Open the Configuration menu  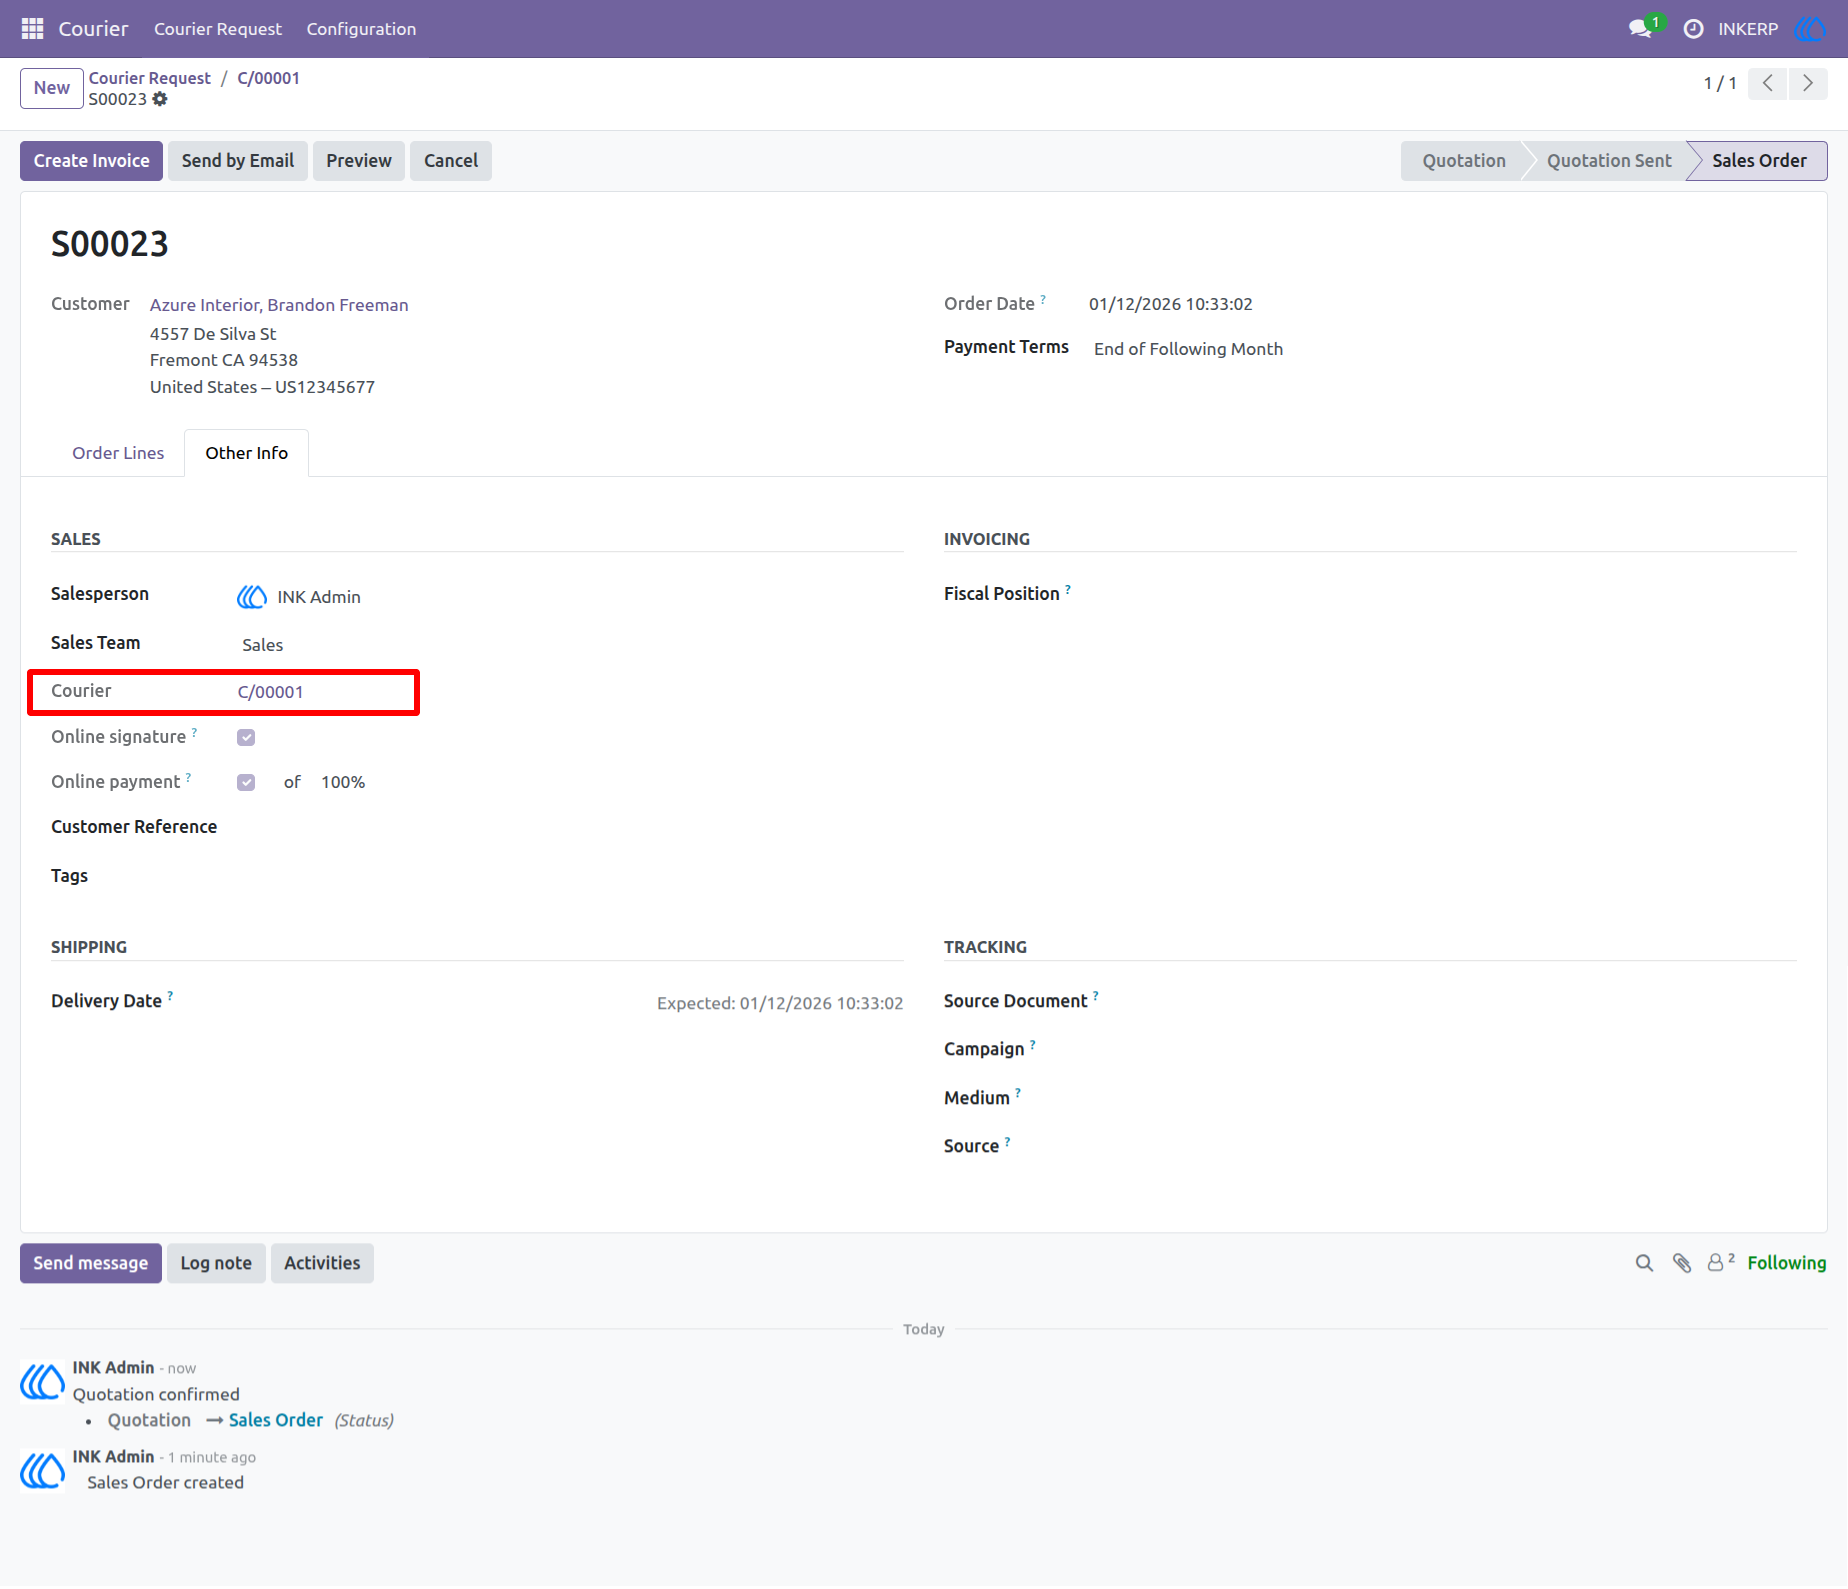point(361,29)
